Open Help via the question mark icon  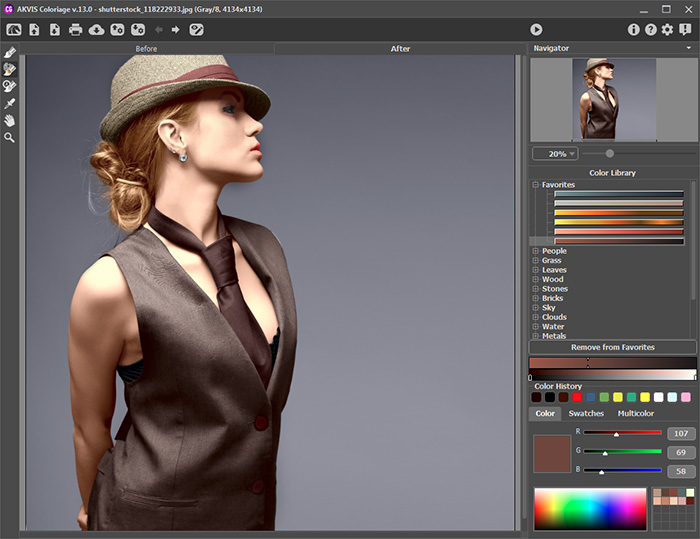point(650,30)
